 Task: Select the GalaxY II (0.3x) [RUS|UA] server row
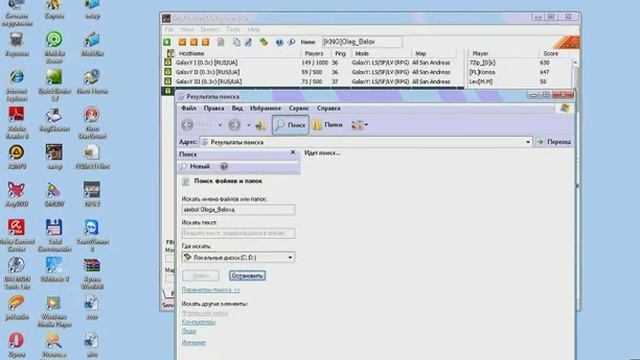313,72
